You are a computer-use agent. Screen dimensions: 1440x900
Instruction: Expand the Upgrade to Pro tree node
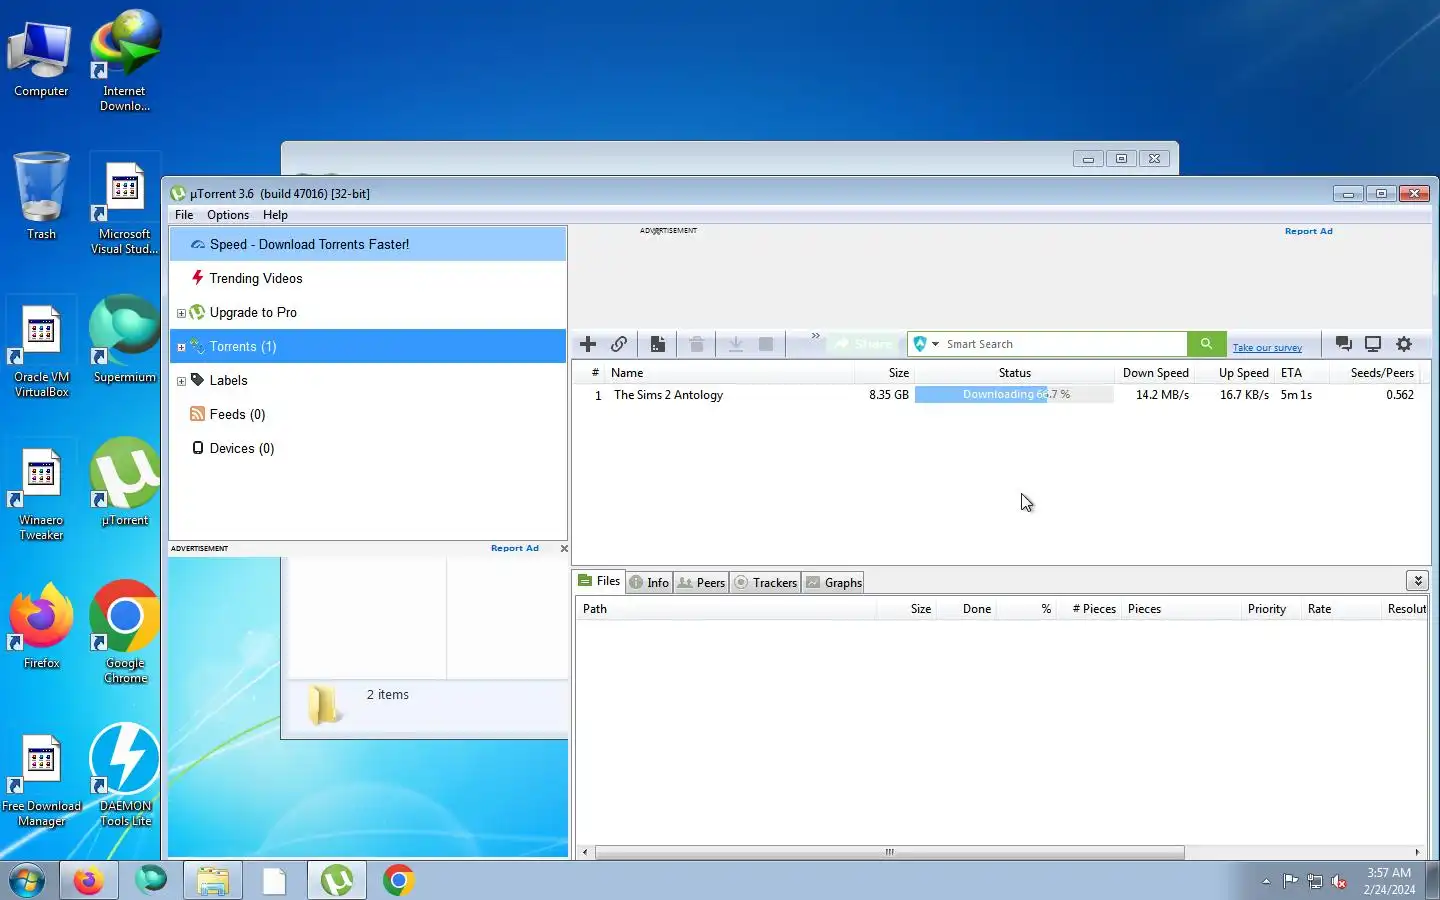pyautogui.click(x=181, y=313)
